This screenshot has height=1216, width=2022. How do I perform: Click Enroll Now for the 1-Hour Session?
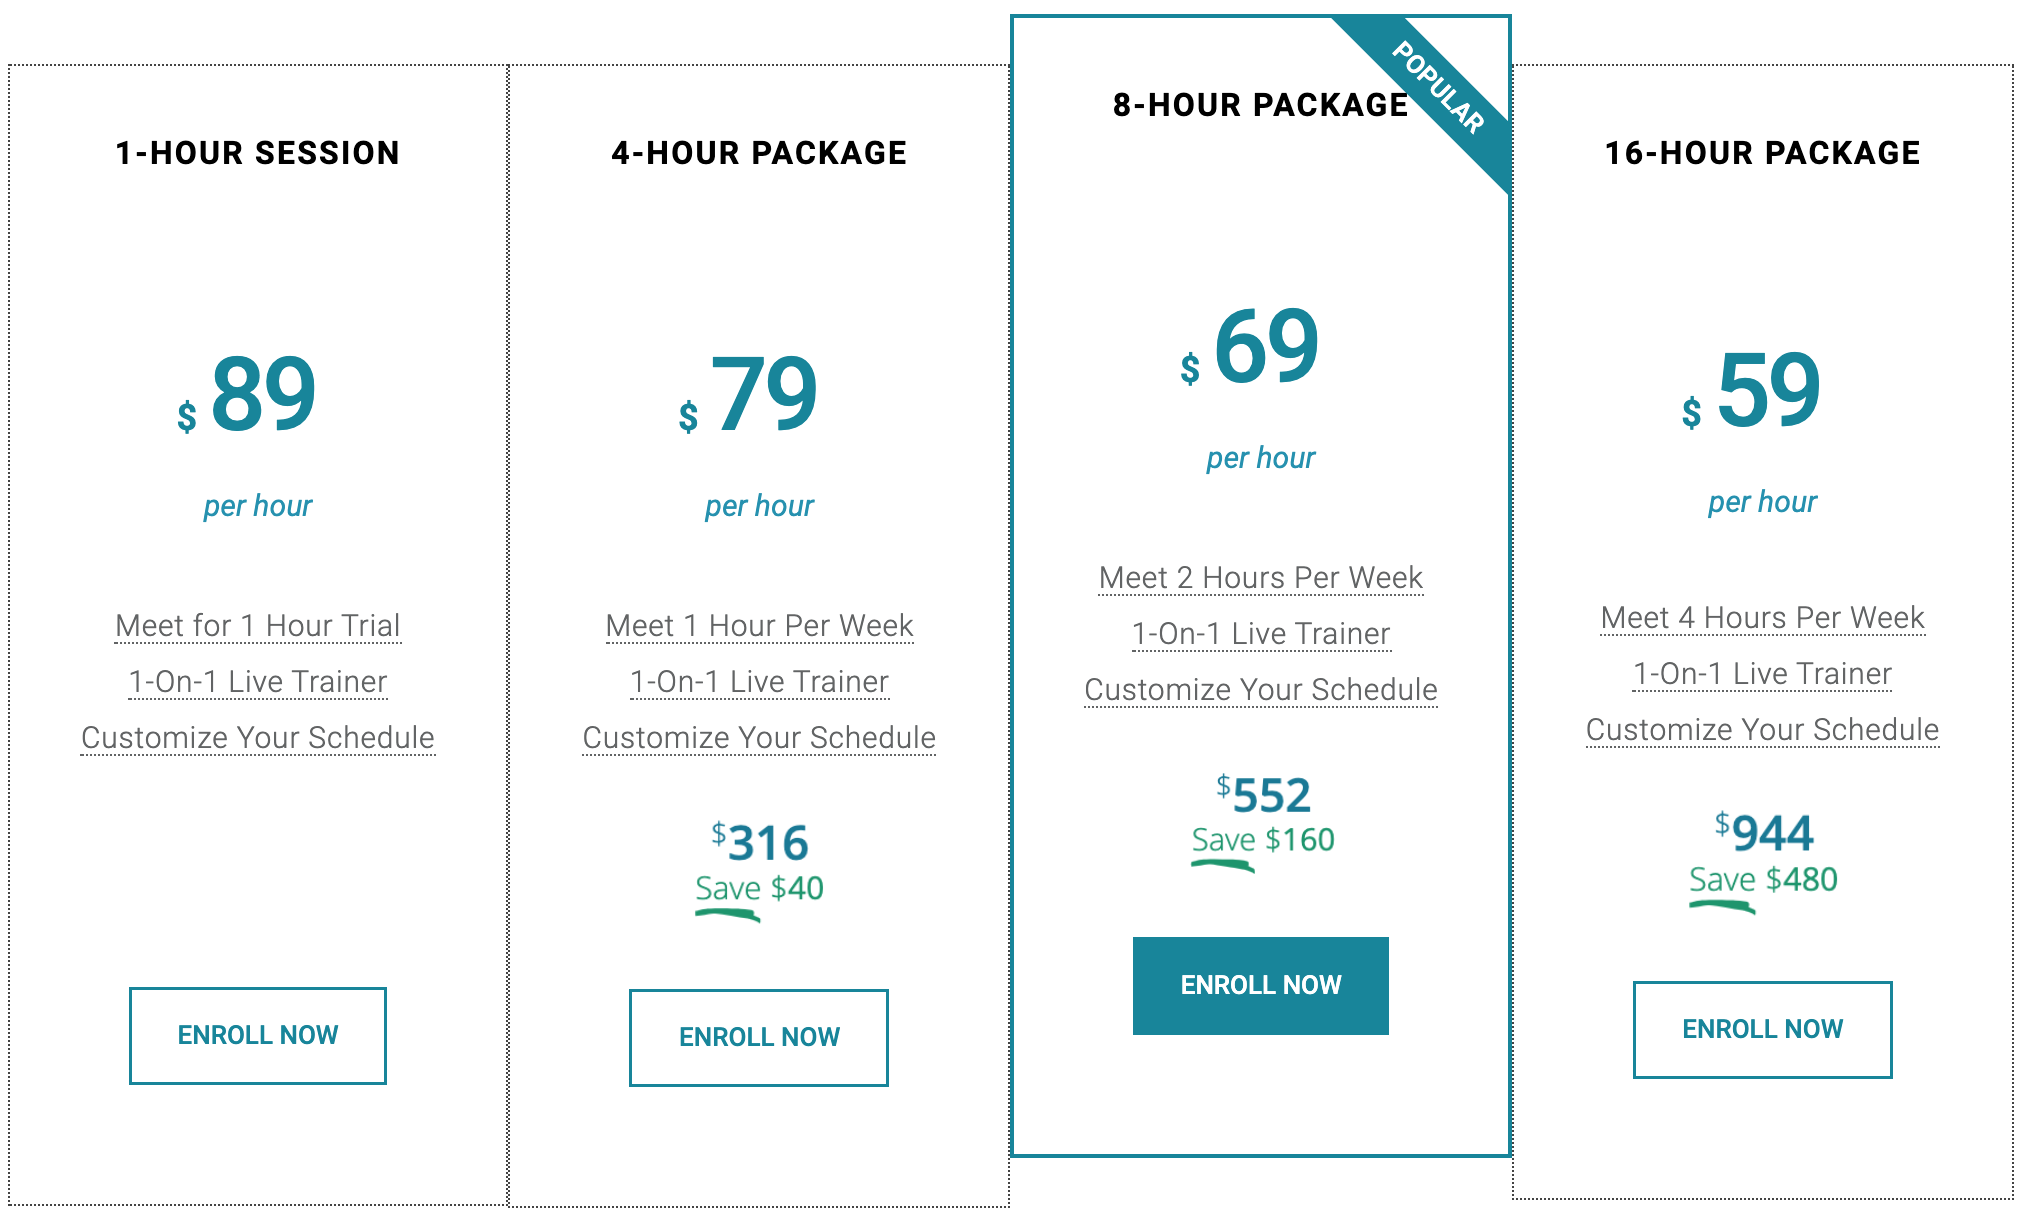point(258,1035)
